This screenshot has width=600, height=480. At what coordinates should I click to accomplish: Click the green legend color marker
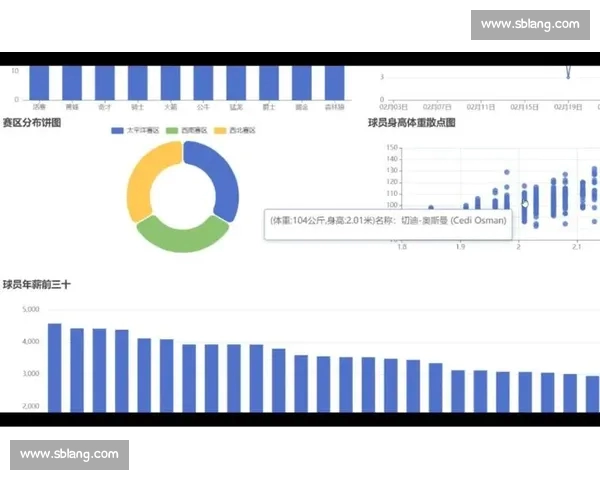click(171, 131)
